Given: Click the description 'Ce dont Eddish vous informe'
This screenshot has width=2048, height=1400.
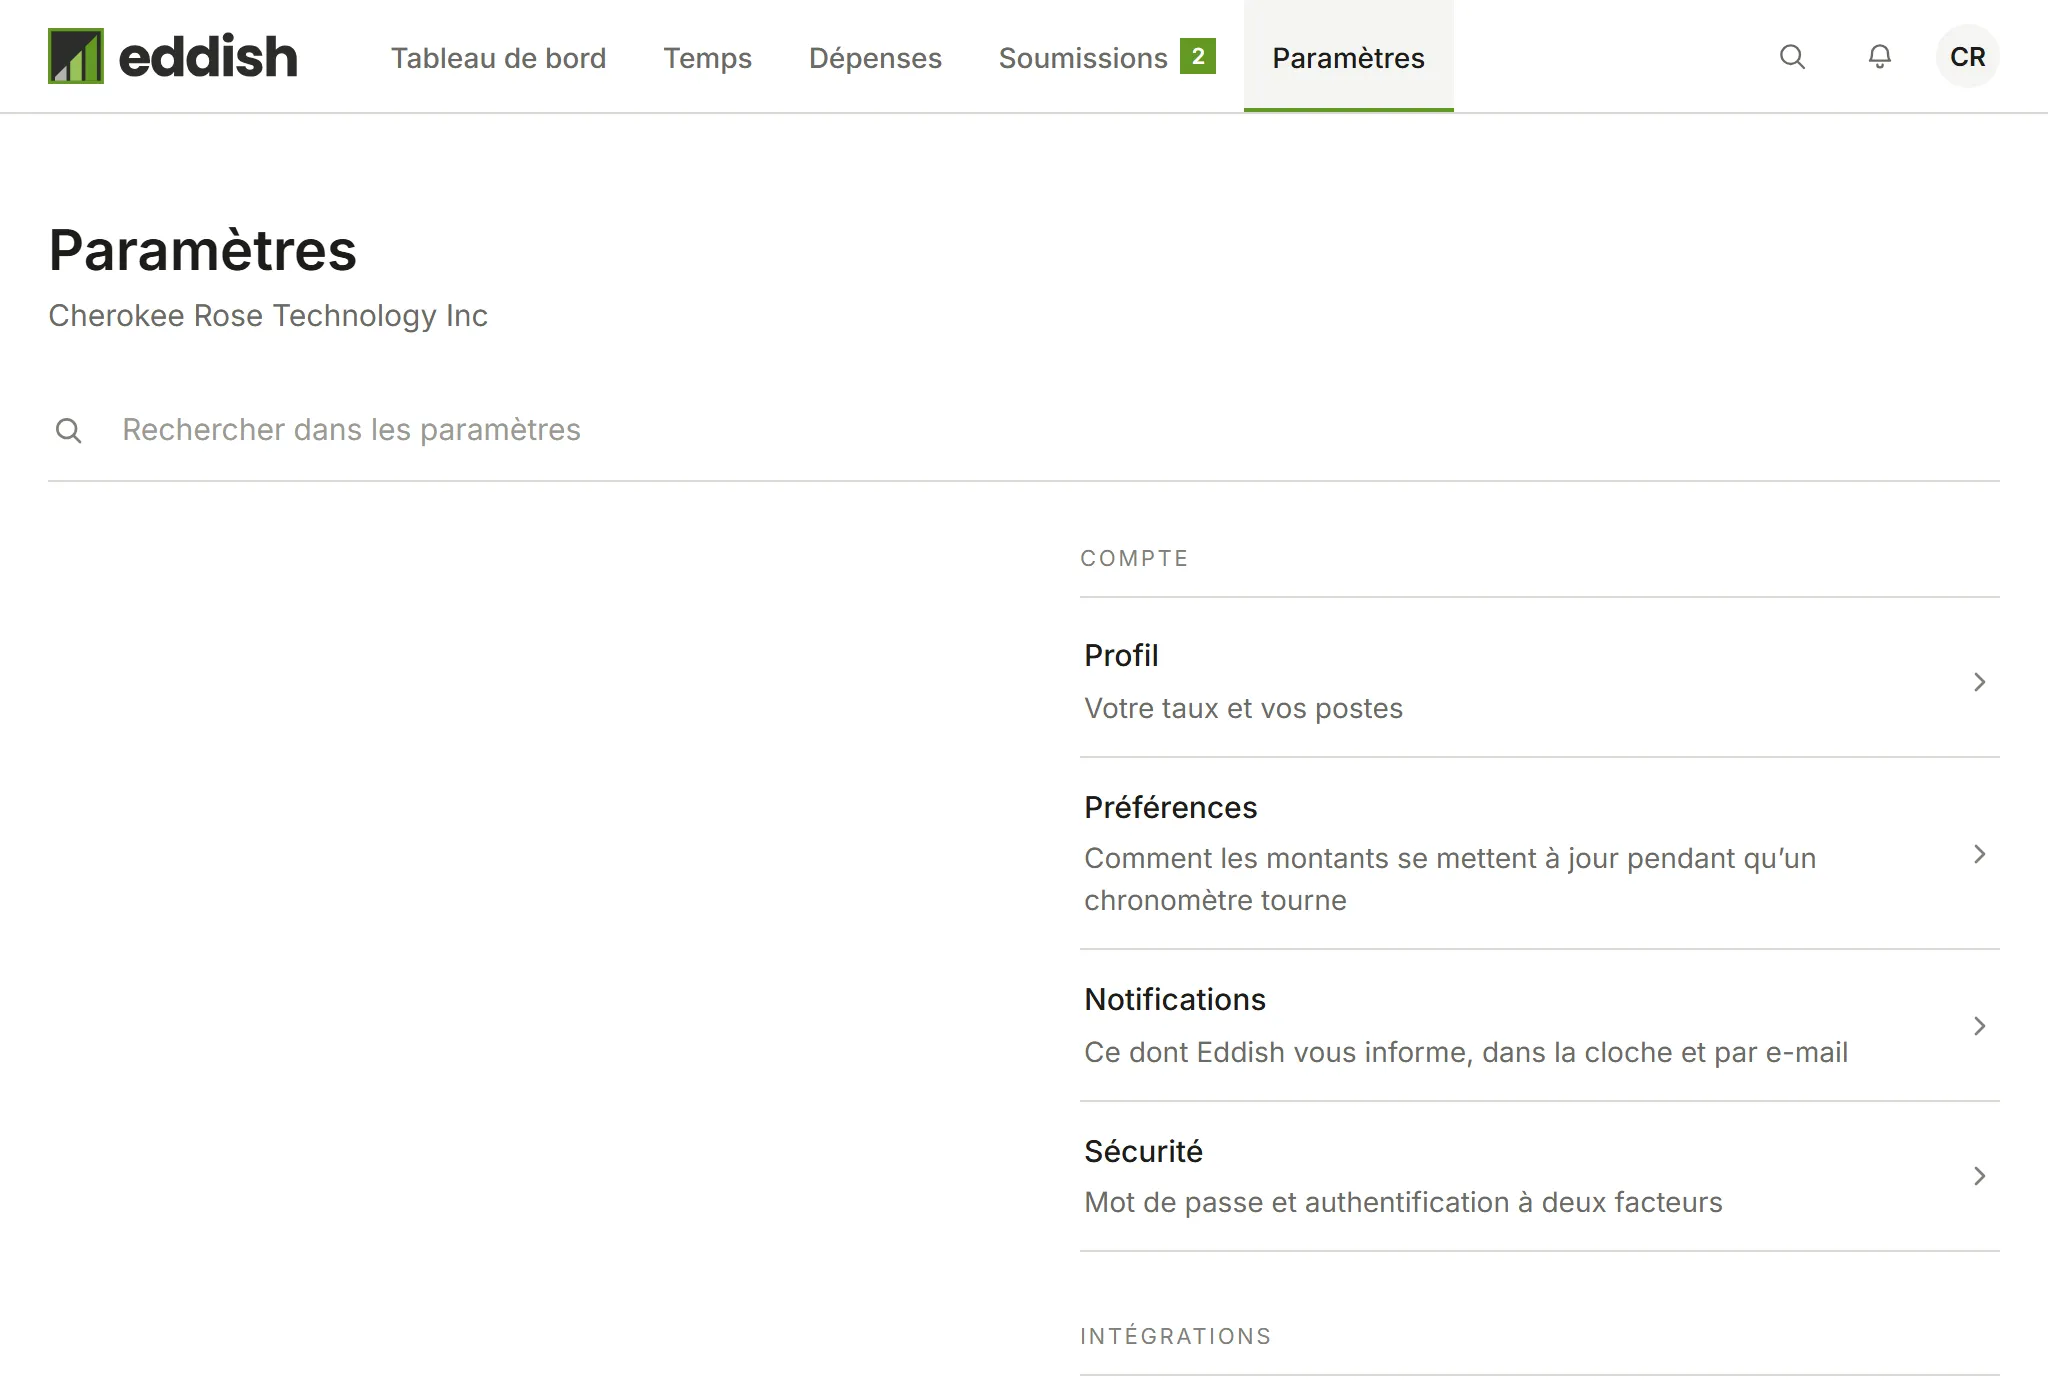Looking at the screenshot, I should 1466,1052.
